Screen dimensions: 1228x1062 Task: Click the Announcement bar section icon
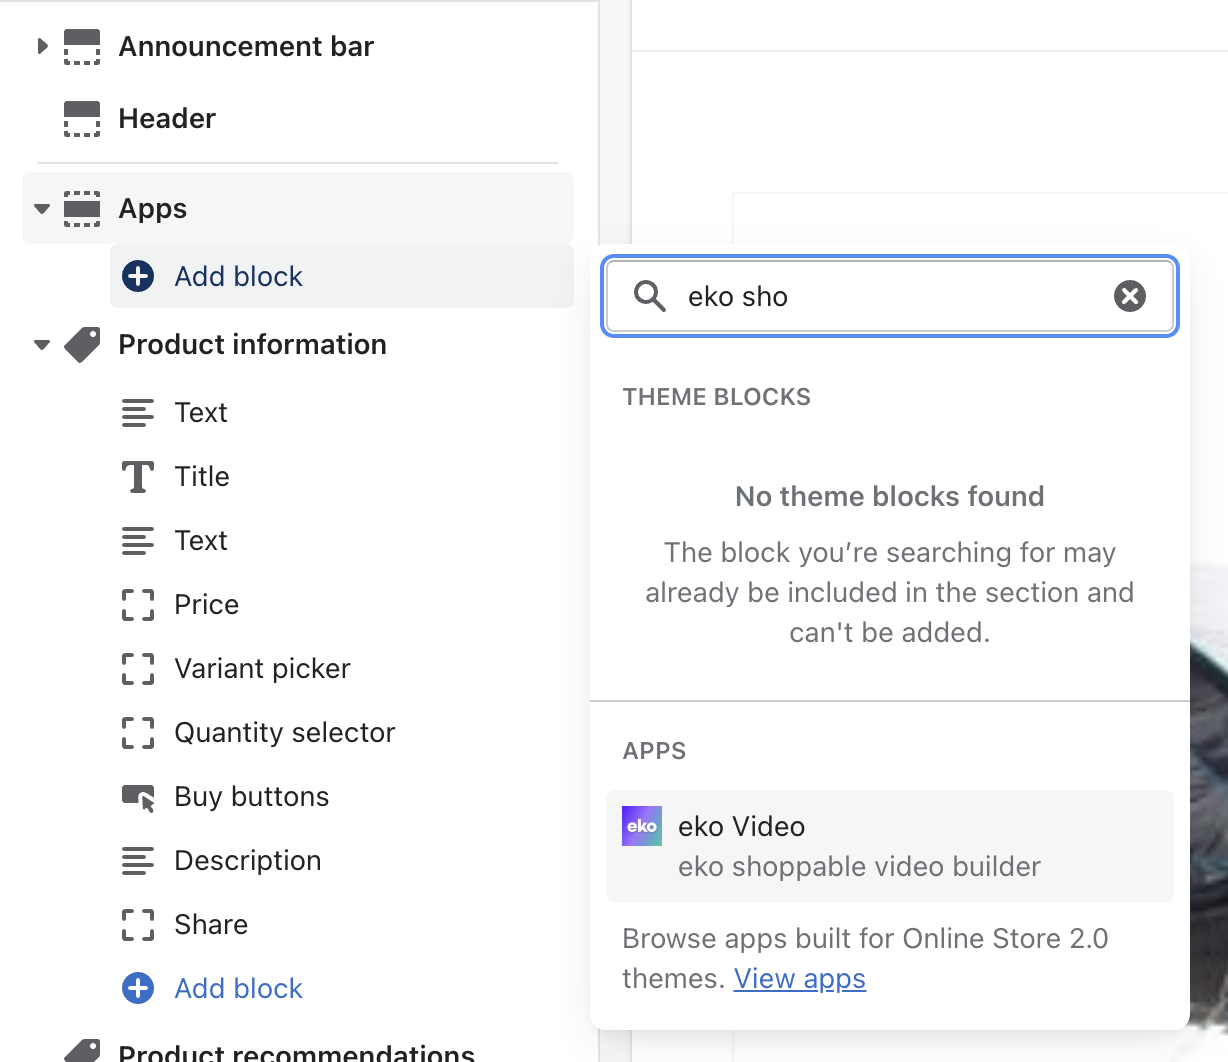(x=82, y=47)
